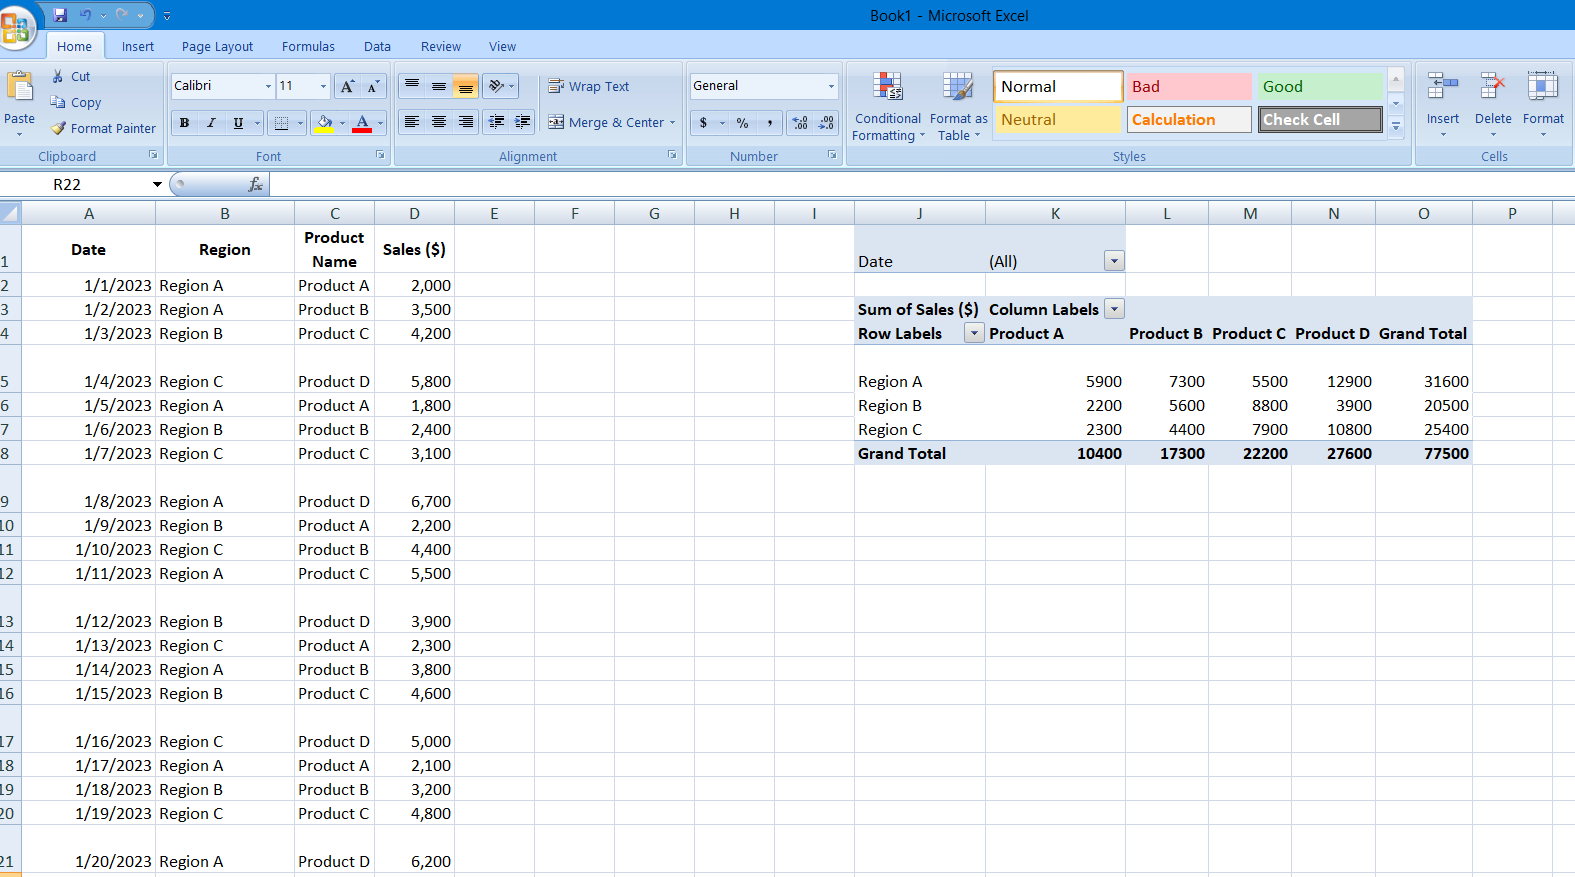
Task: Click Format Painter brush
Action: click(x=104, y=128)
